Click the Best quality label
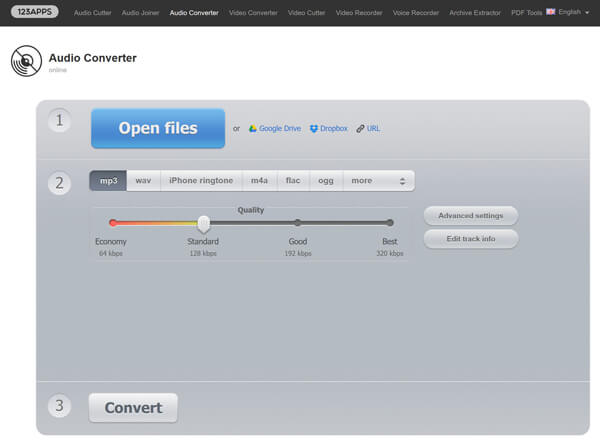The image size is (600, 443). (x=390, y=241)
